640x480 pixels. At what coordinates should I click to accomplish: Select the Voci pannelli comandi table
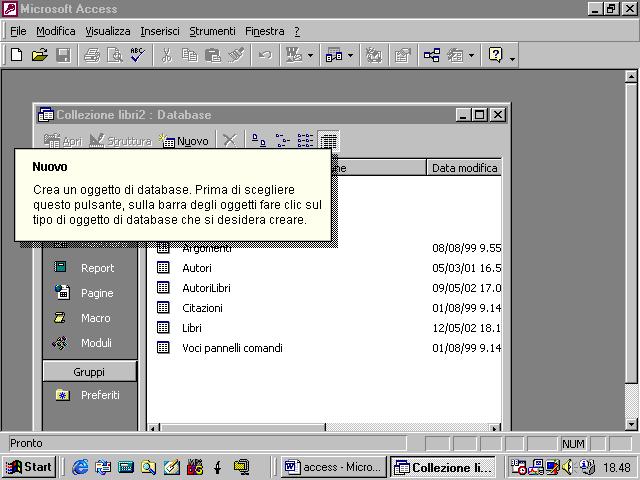[220, 348]
